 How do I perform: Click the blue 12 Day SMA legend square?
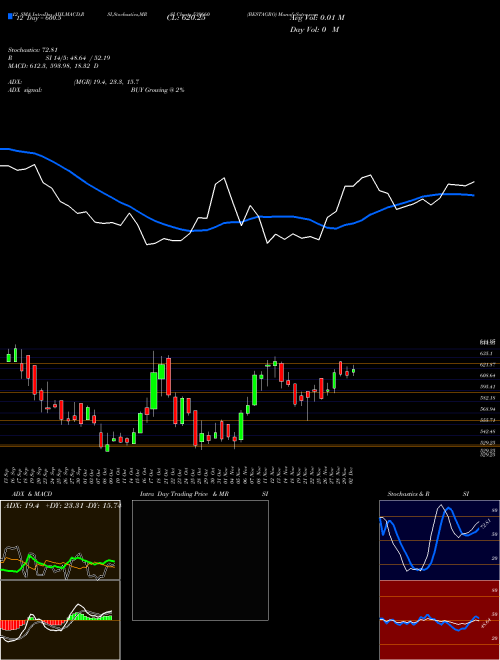point(10,16)
